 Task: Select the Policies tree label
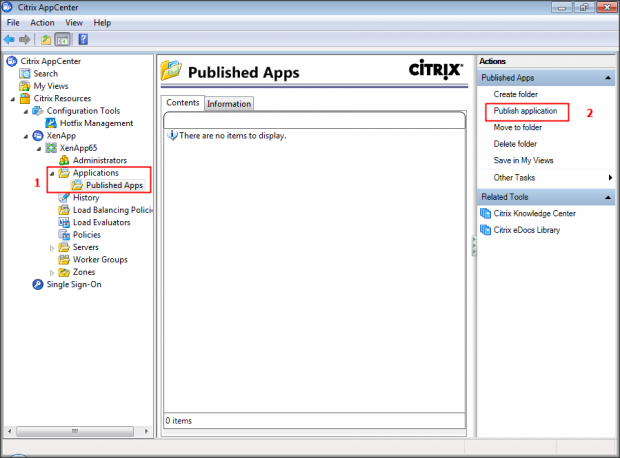(x=87, y=235)
